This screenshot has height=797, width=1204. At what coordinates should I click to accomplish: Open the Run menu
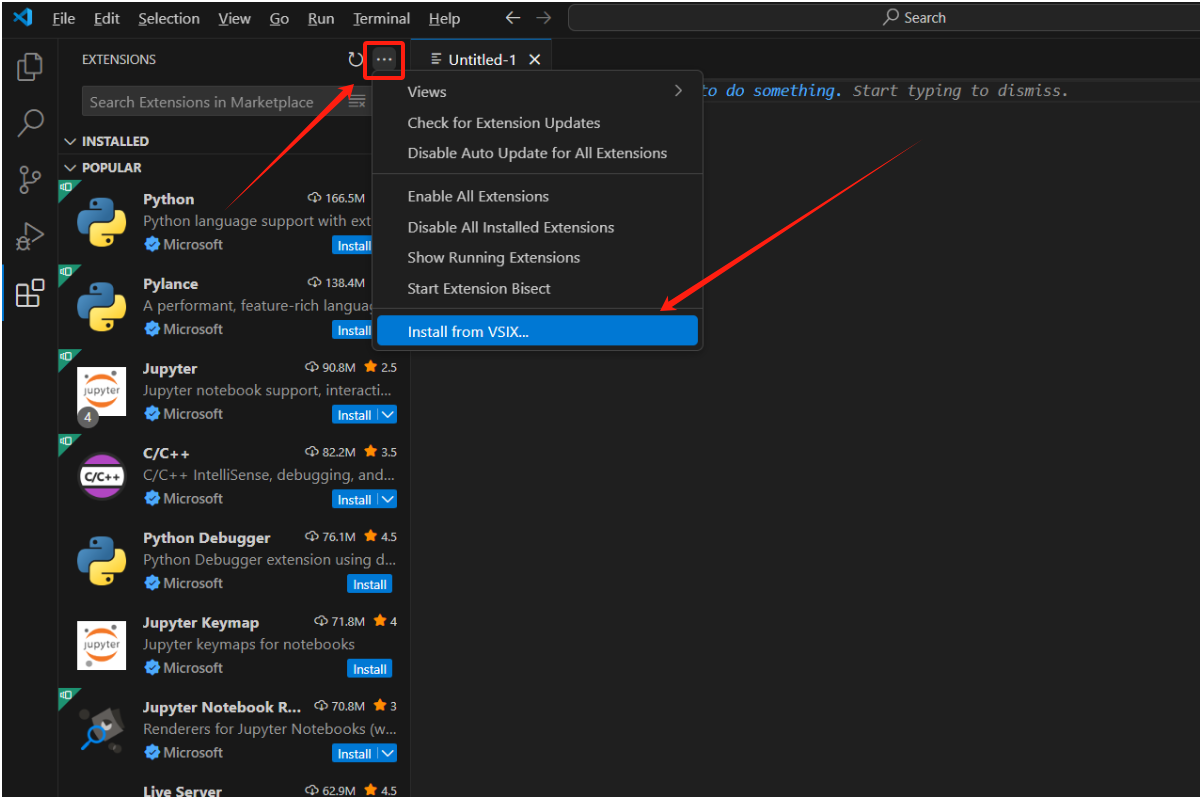[x=321, y=19]
